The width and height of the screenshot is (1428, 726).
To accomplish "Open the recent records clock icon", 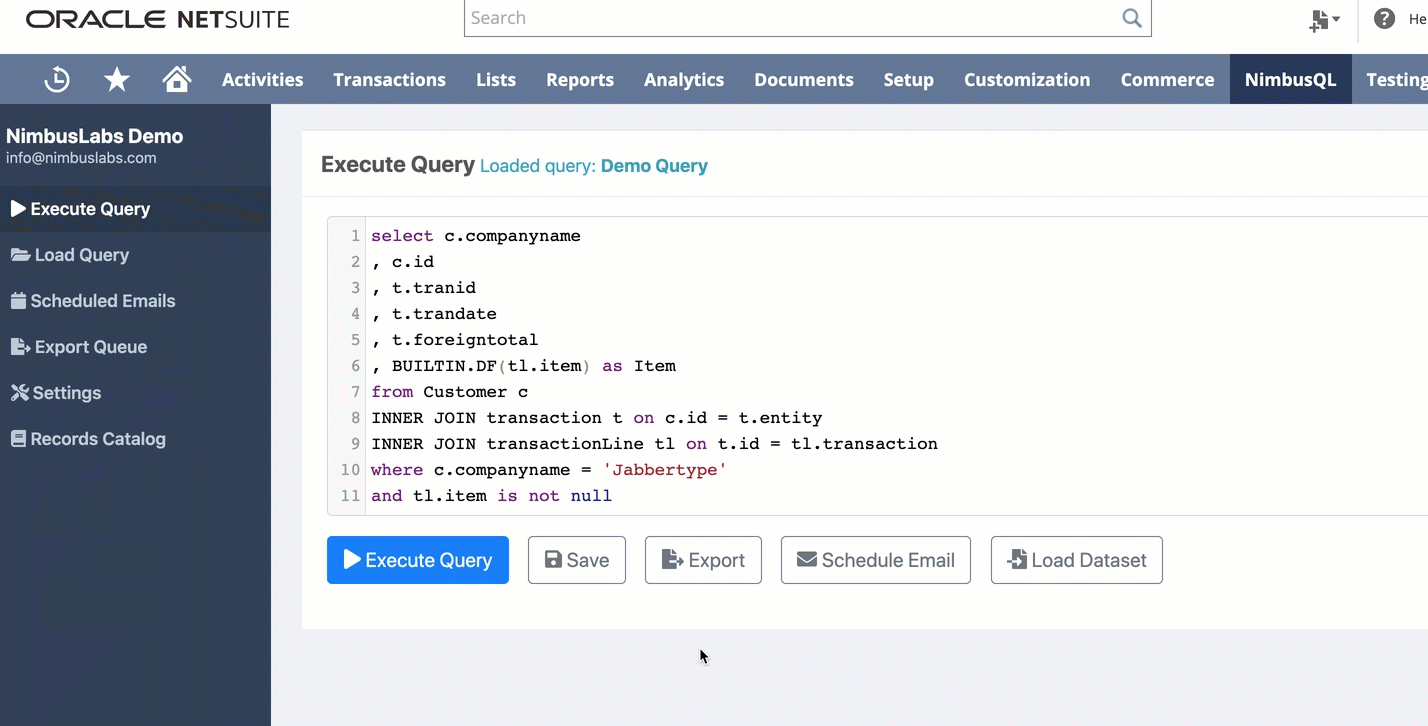I will pyautogui.click(x=57, y=79).
